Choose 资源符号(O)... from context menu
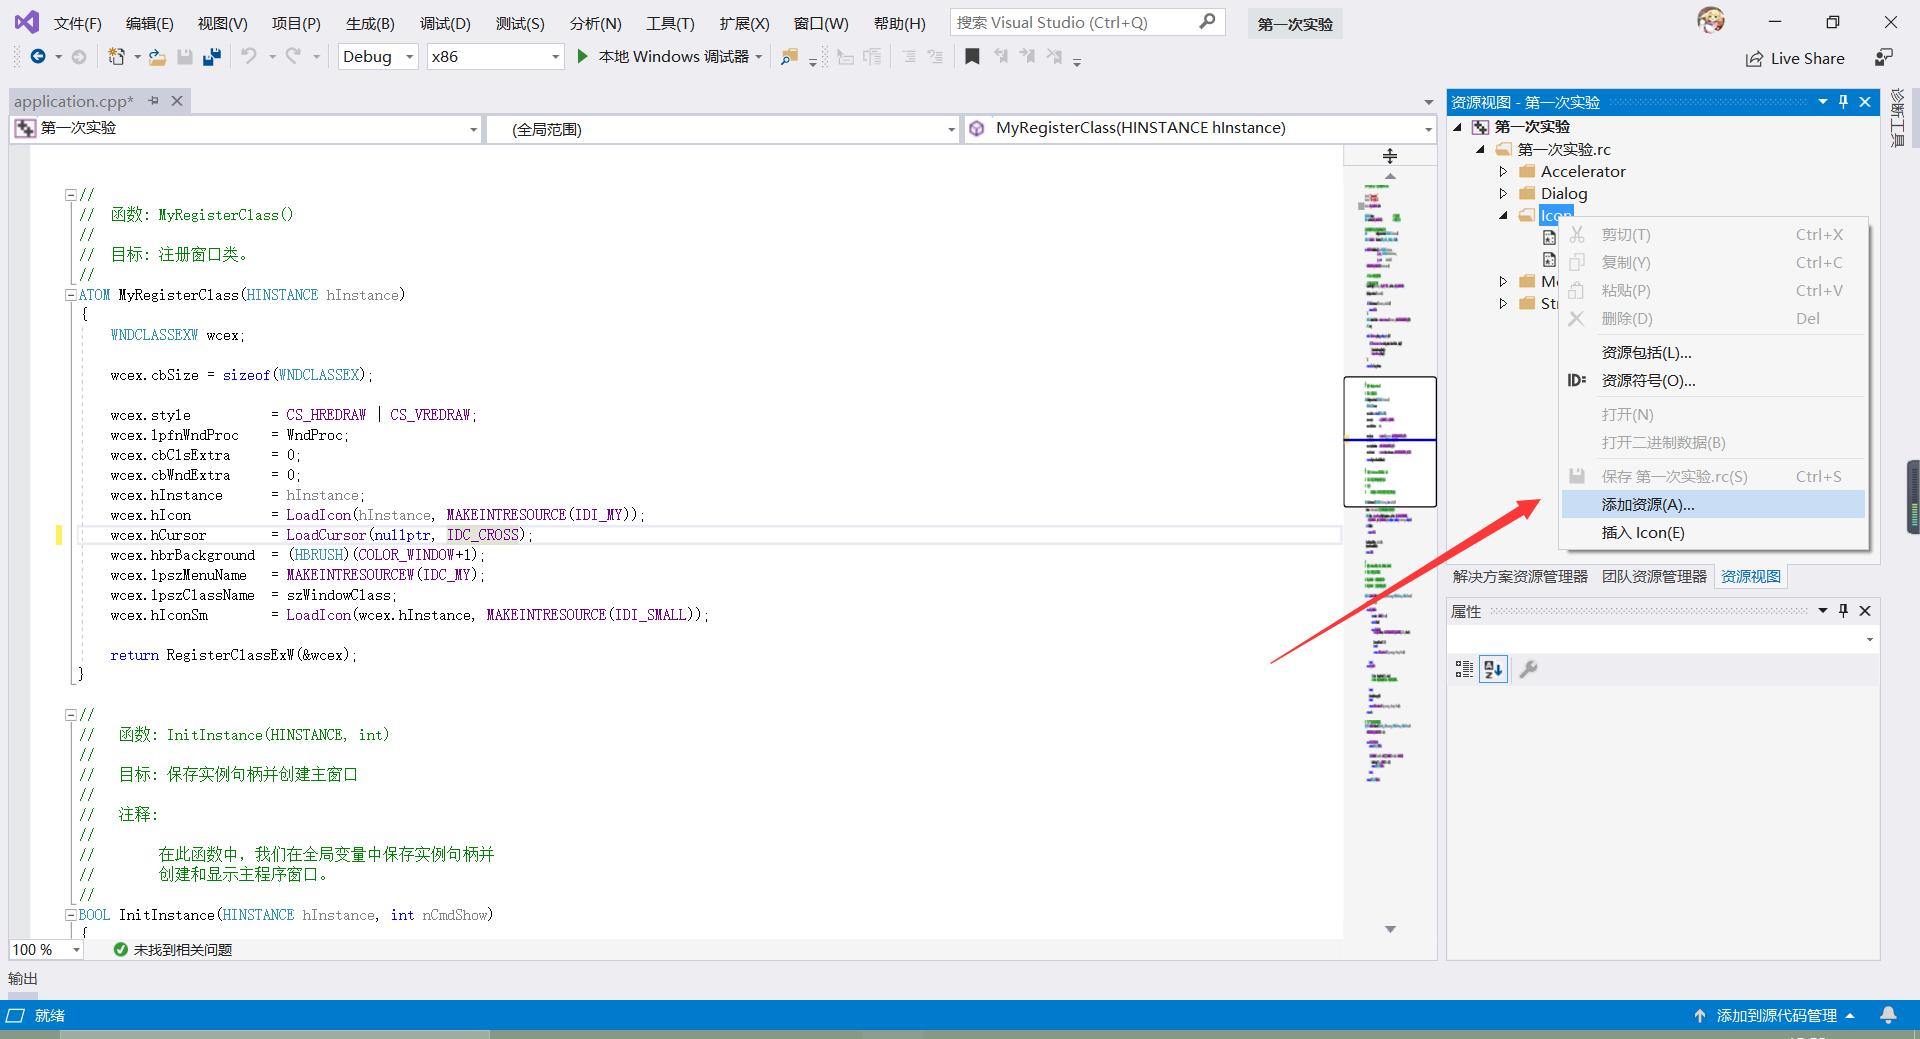 1713,380
